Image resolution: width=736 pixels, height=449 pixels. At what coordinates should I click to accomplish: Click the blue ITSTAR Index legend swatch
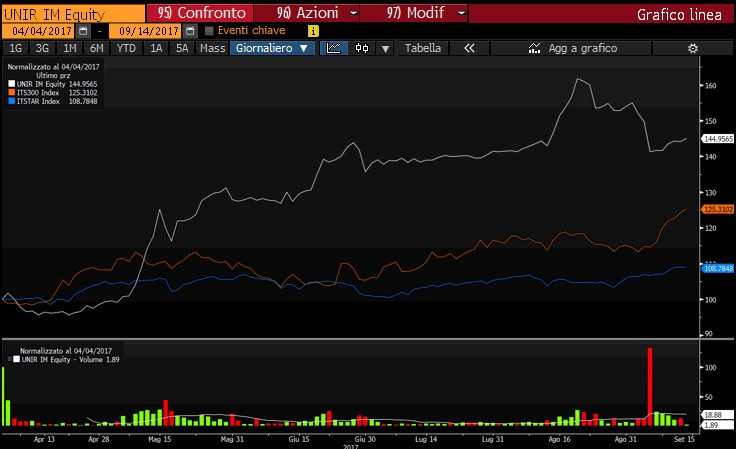12,101
